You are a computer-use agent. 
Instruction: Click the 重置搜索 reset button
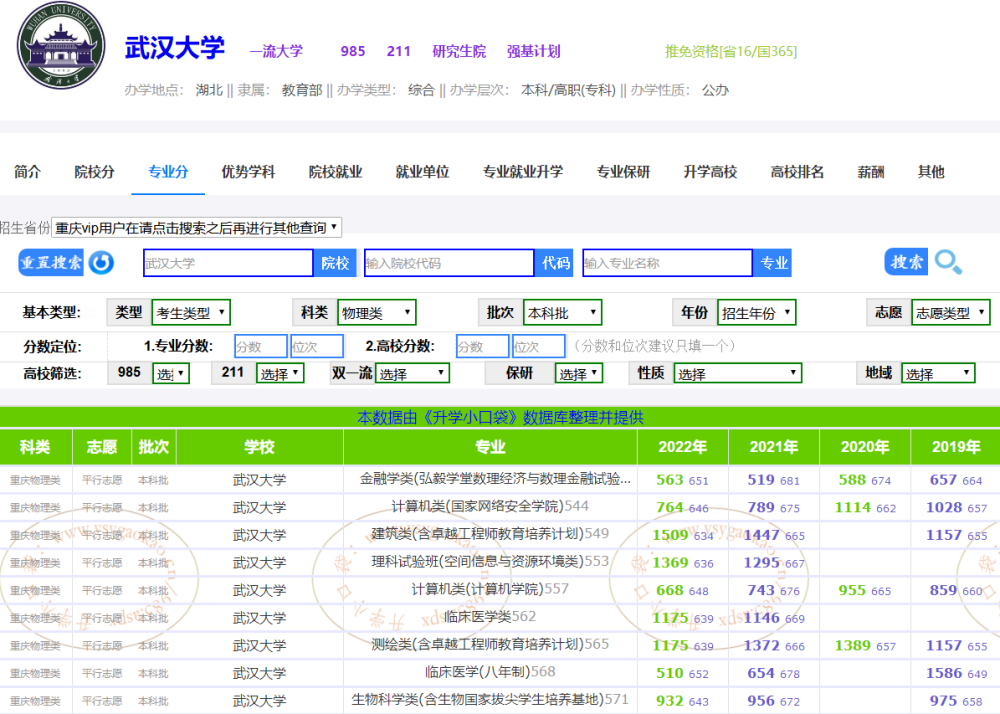click(x=51, y=263)
